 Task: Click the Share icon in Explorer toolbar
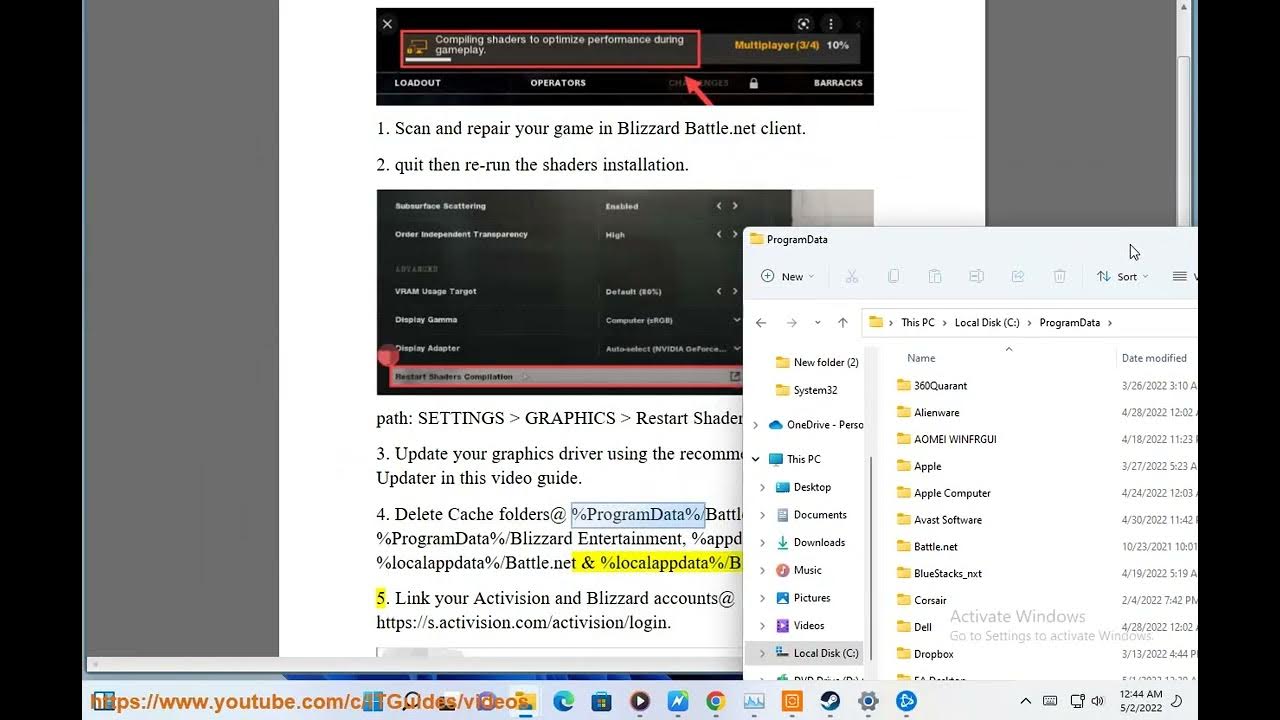point(1018,276)
